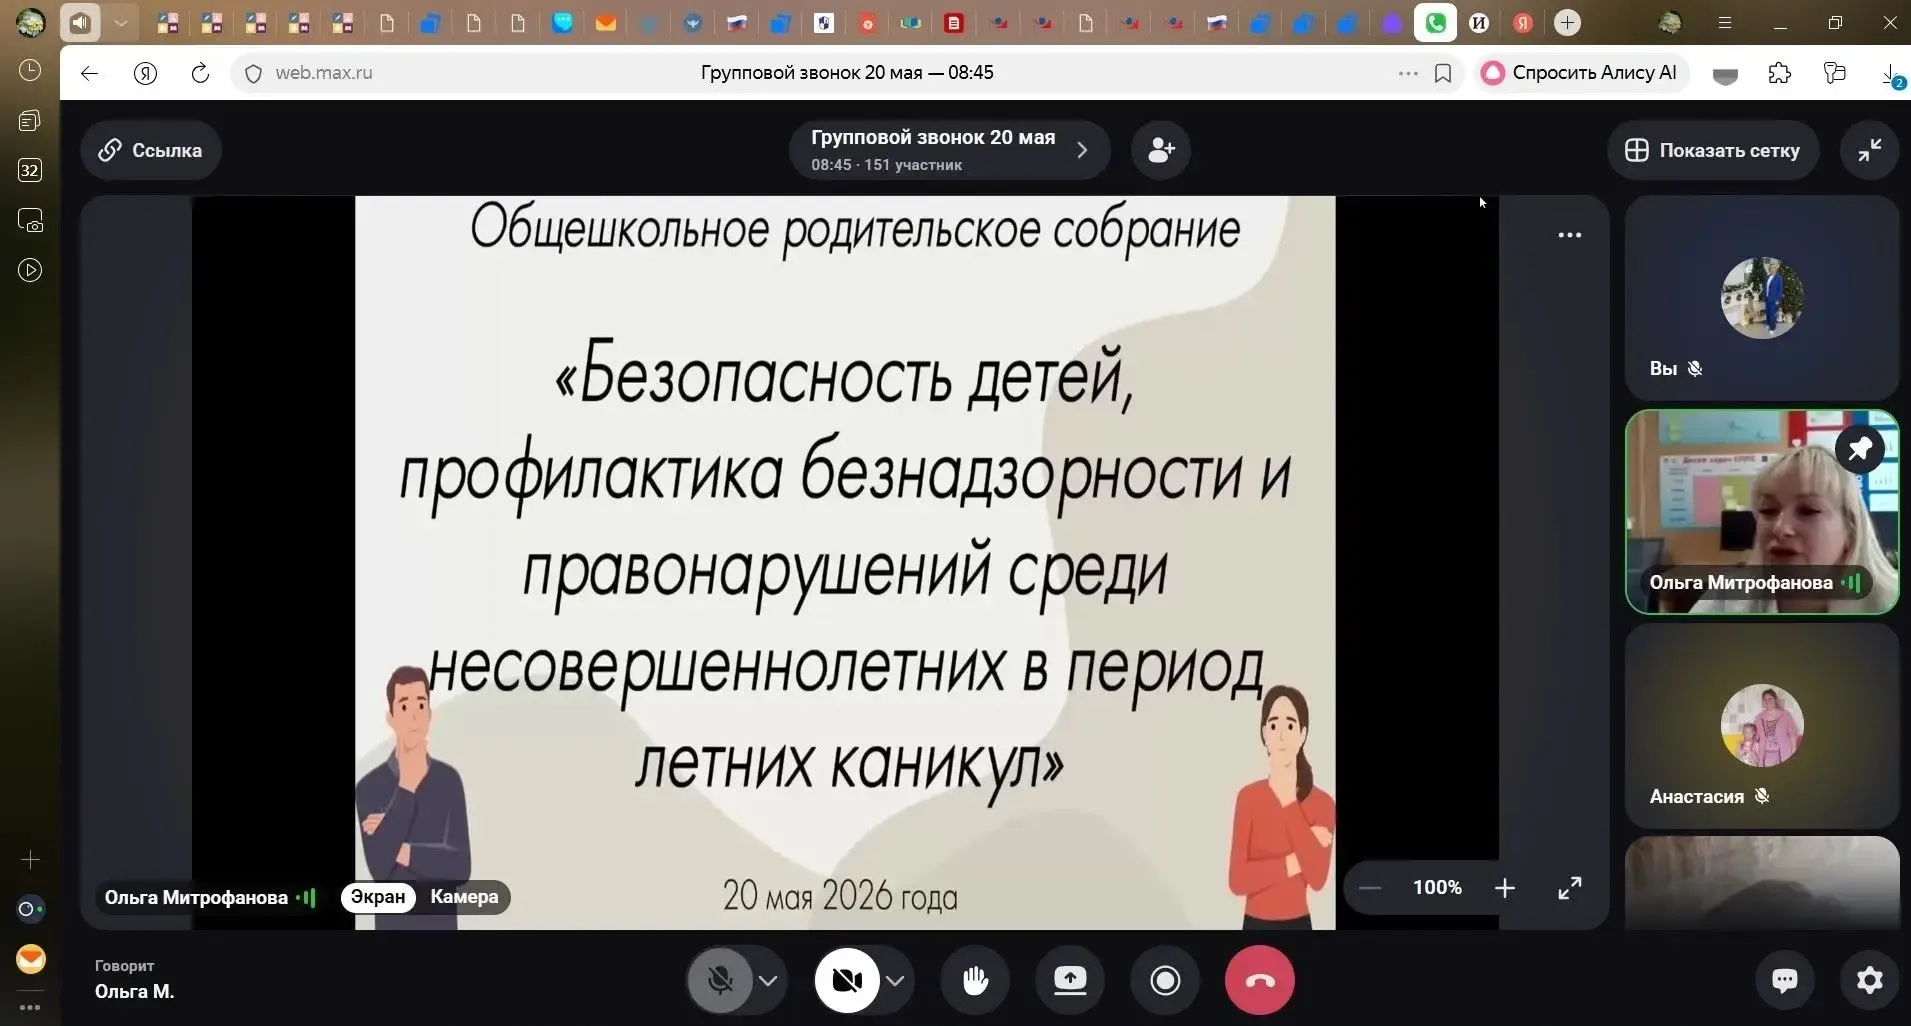Collapse the call window with the shrink arrows icon
The image size is (1911, 1026).
(1869, 150)
